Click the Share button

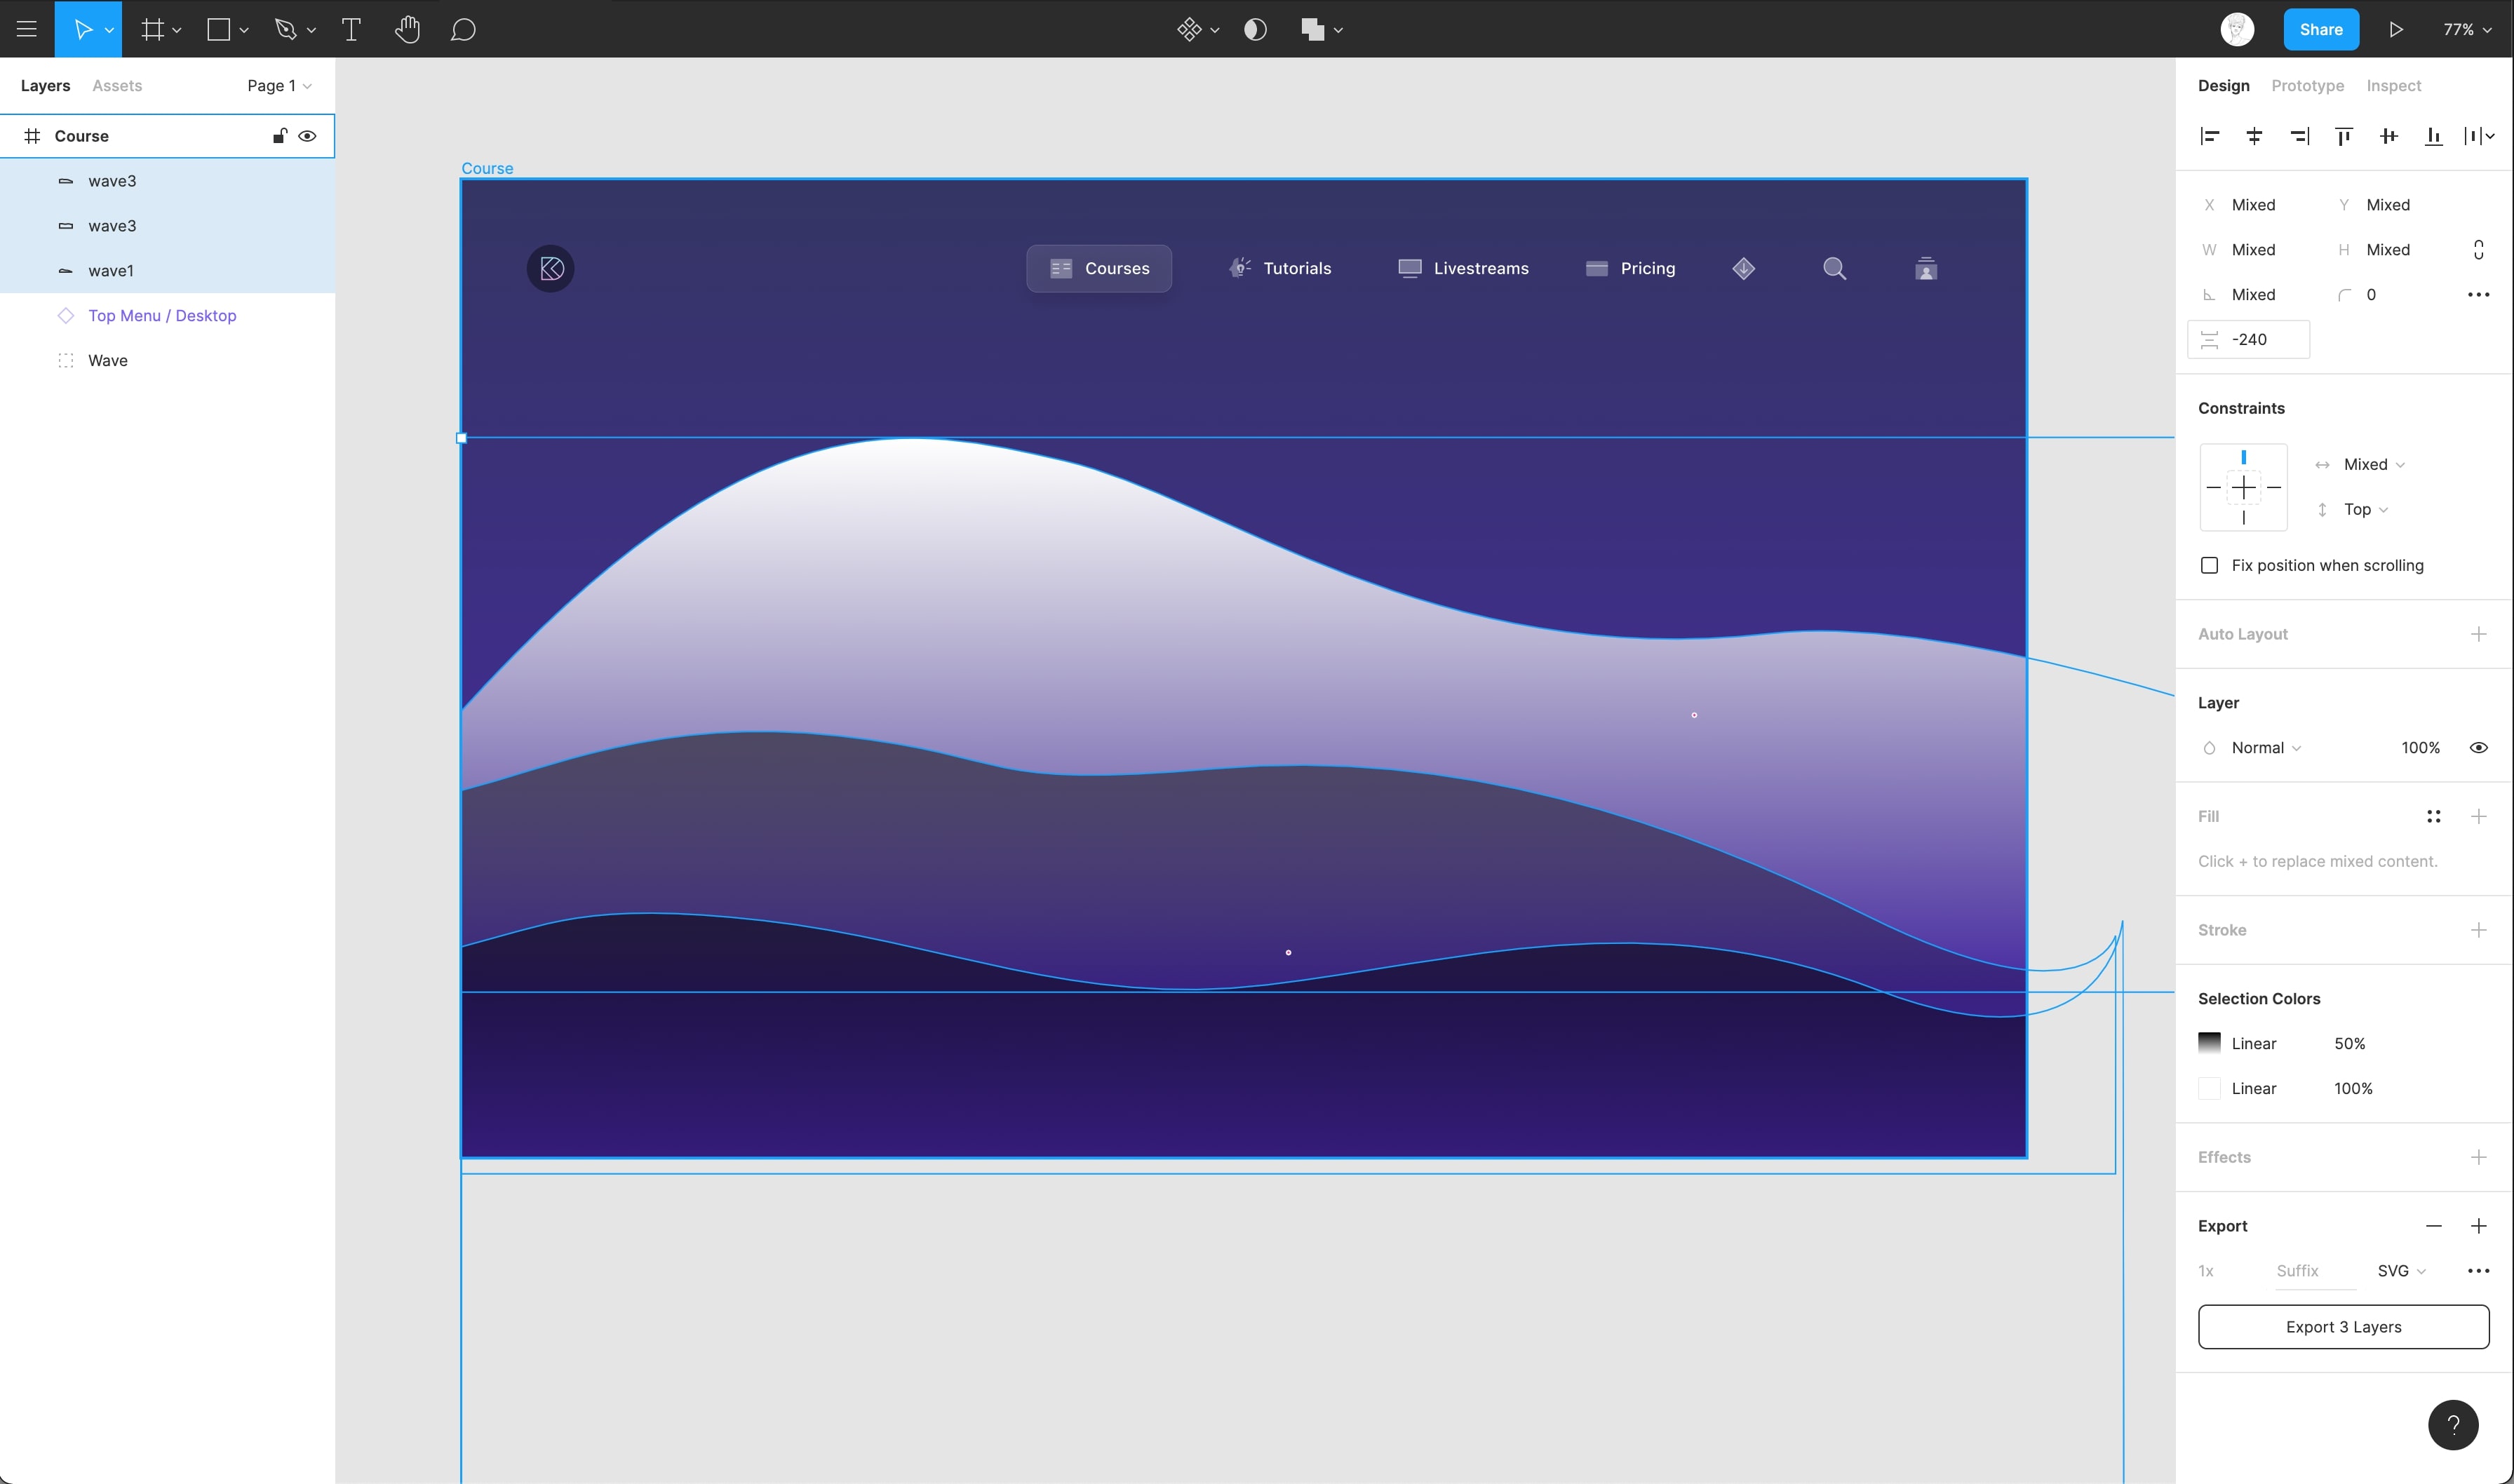2320,29
